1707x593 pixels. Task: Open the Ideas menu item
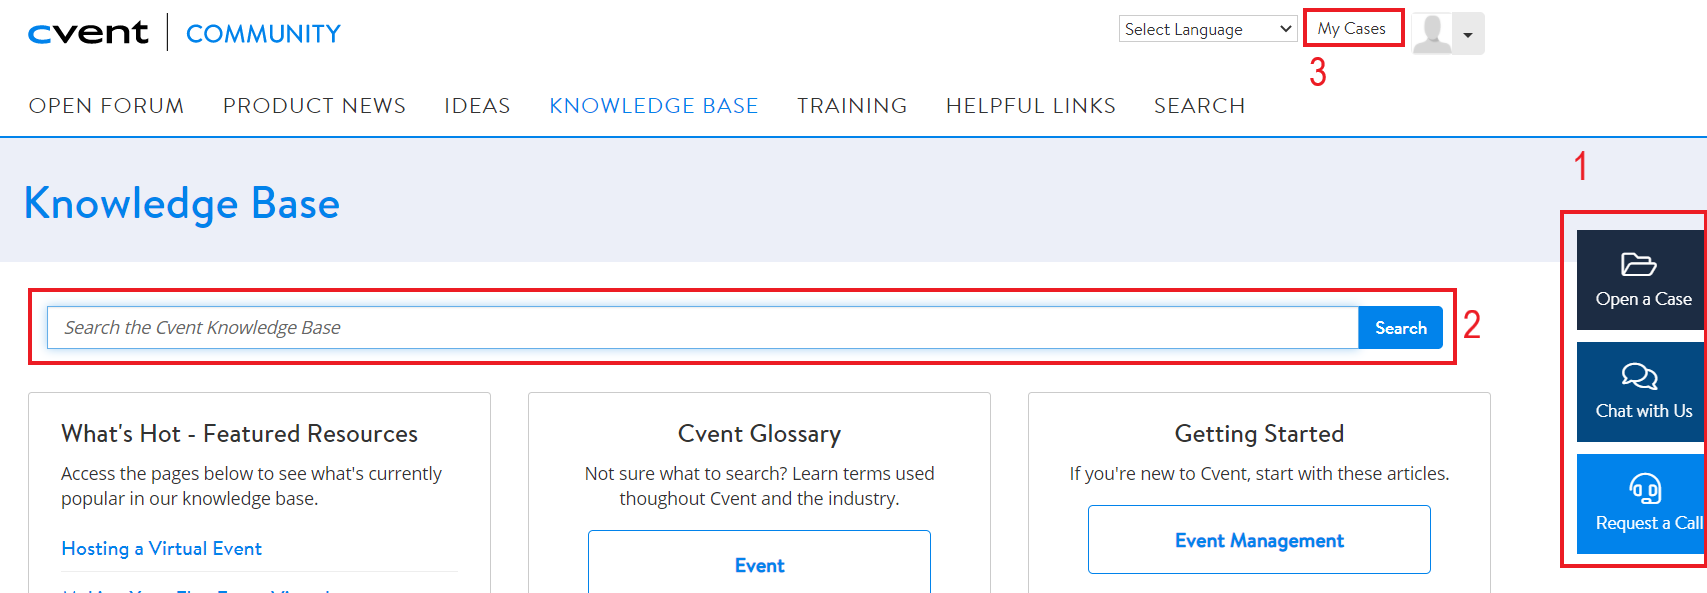coord(477,106)
